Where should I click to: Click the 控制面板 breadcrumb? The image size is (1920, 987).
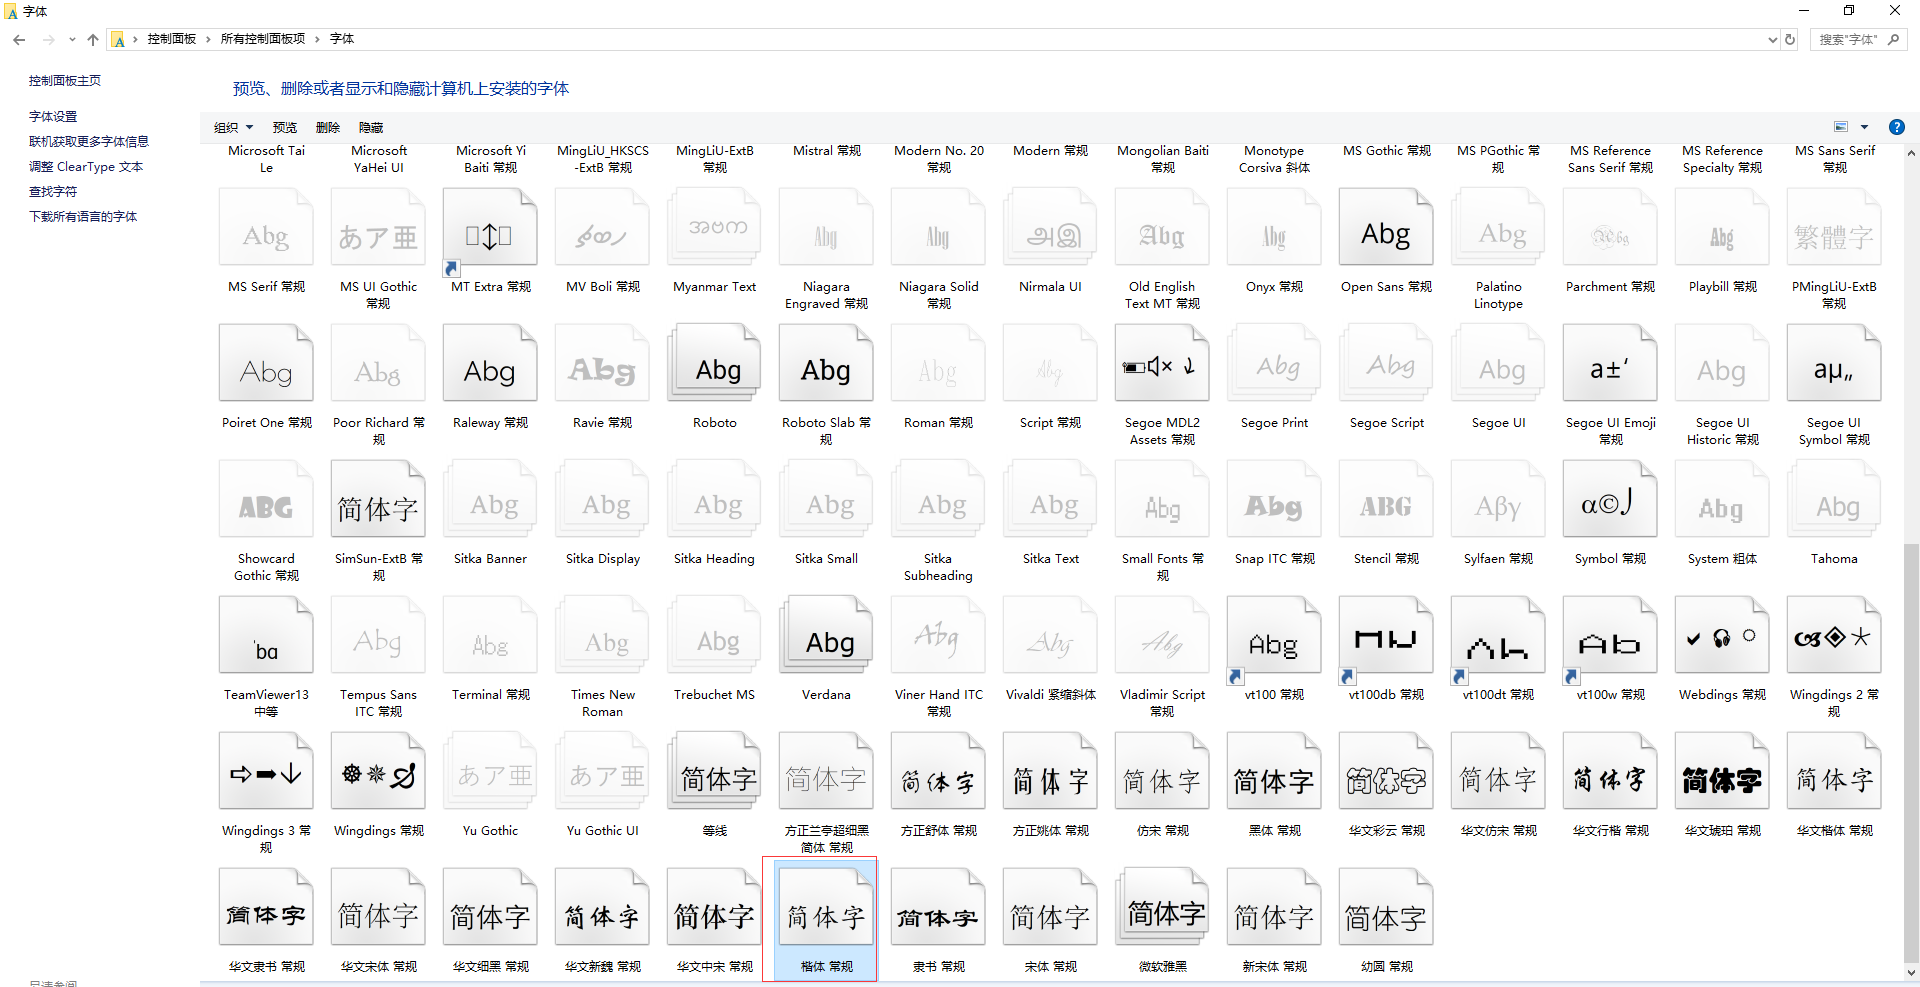[172, 39]
